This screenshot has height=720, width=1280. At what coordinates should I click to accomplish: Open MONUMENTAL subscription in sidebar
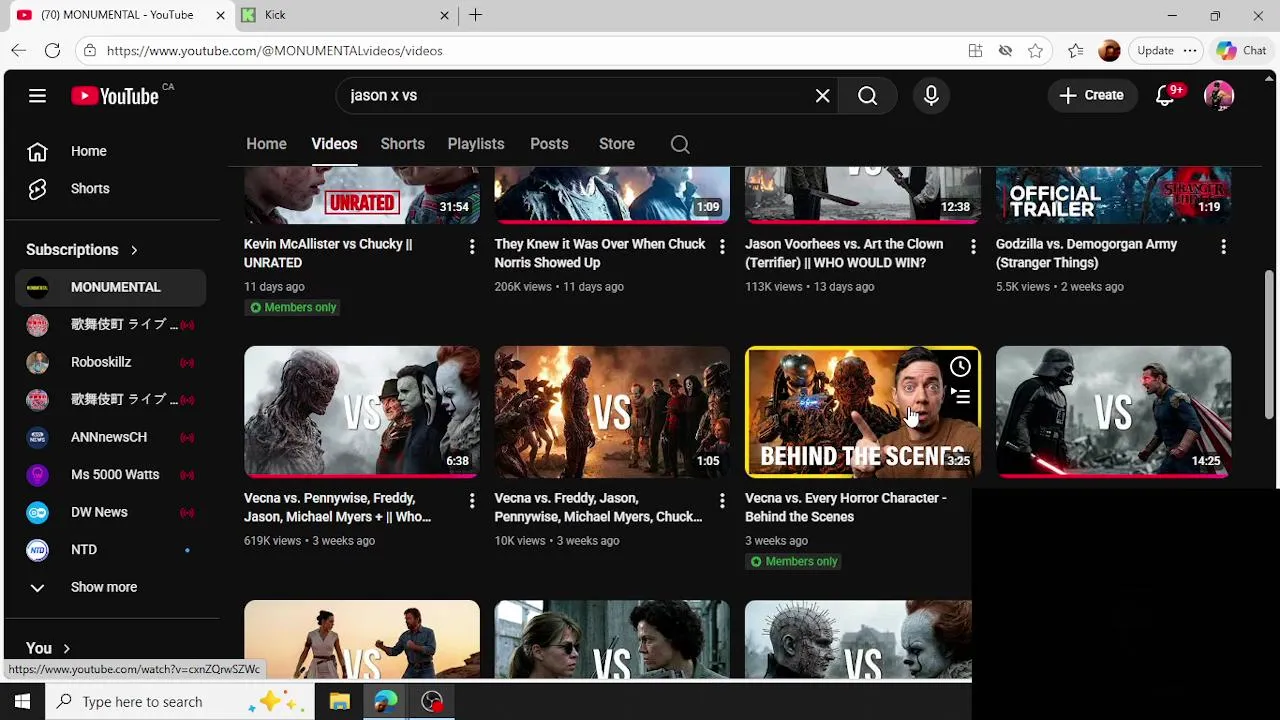tap(110, 288)
